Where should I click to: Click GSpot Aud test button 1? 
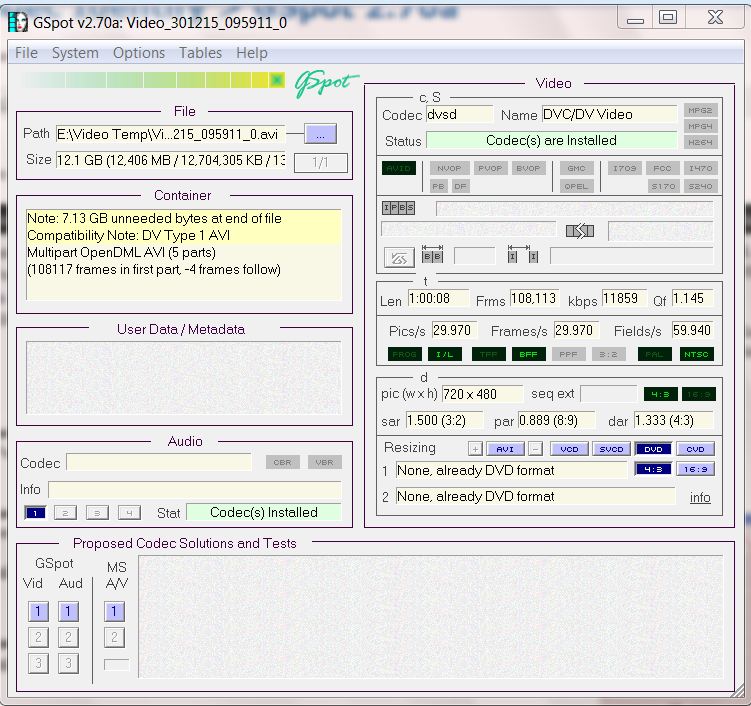click(x=68, y=612)
